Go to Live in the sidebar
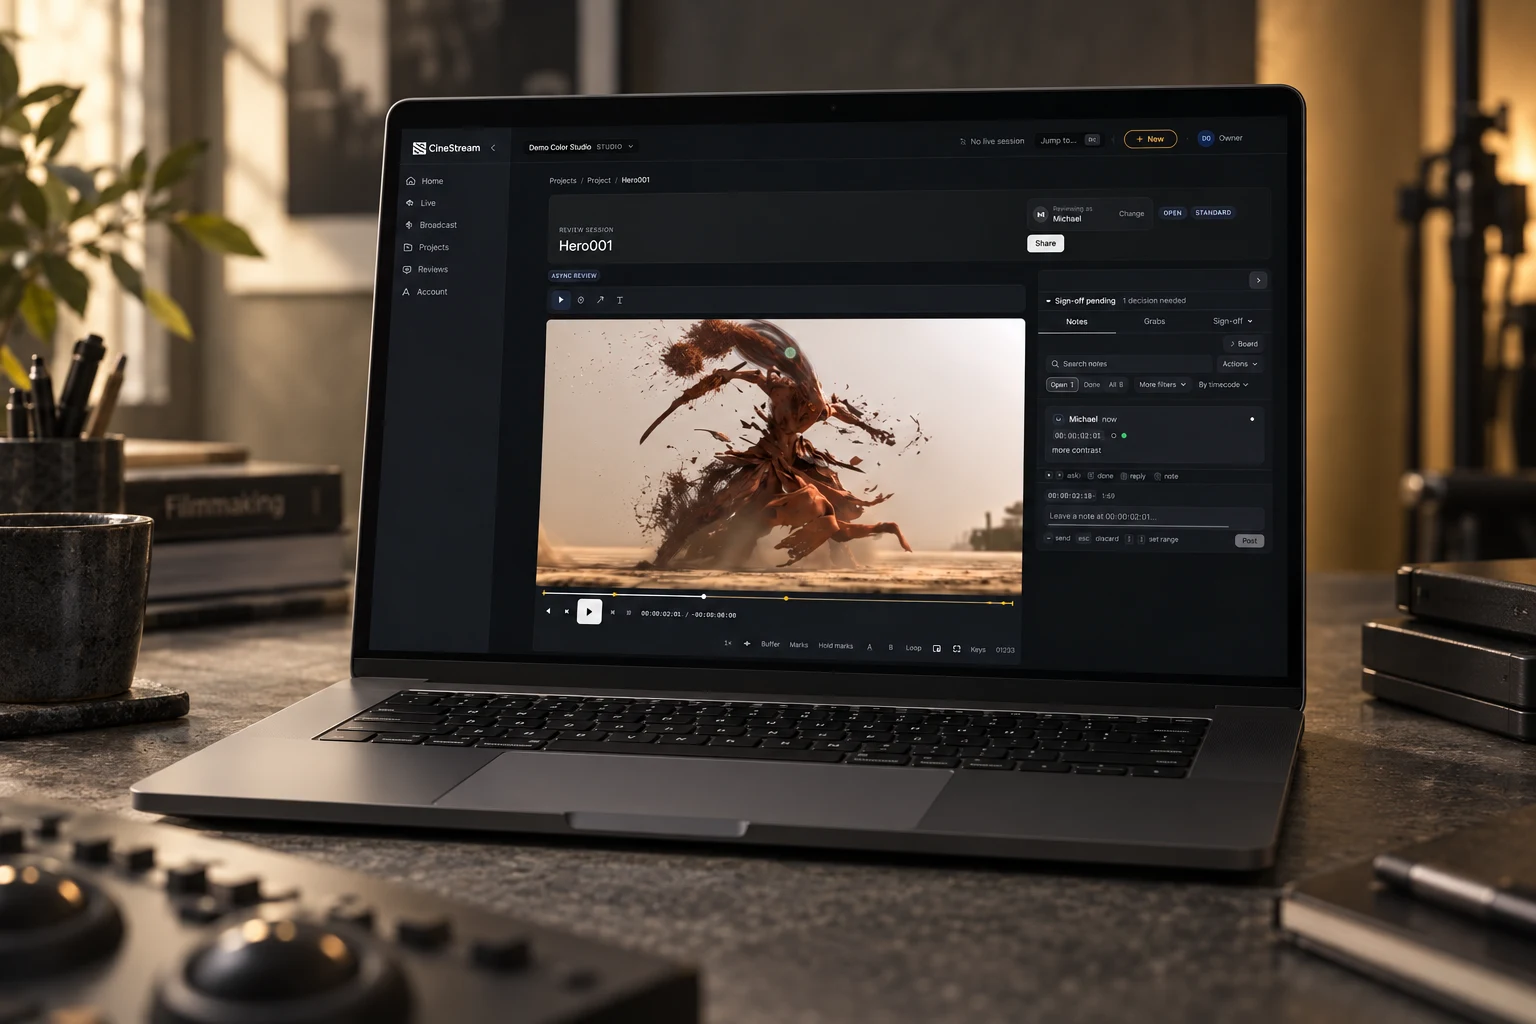This screenshot has width=1536, height=1024. 422,203
